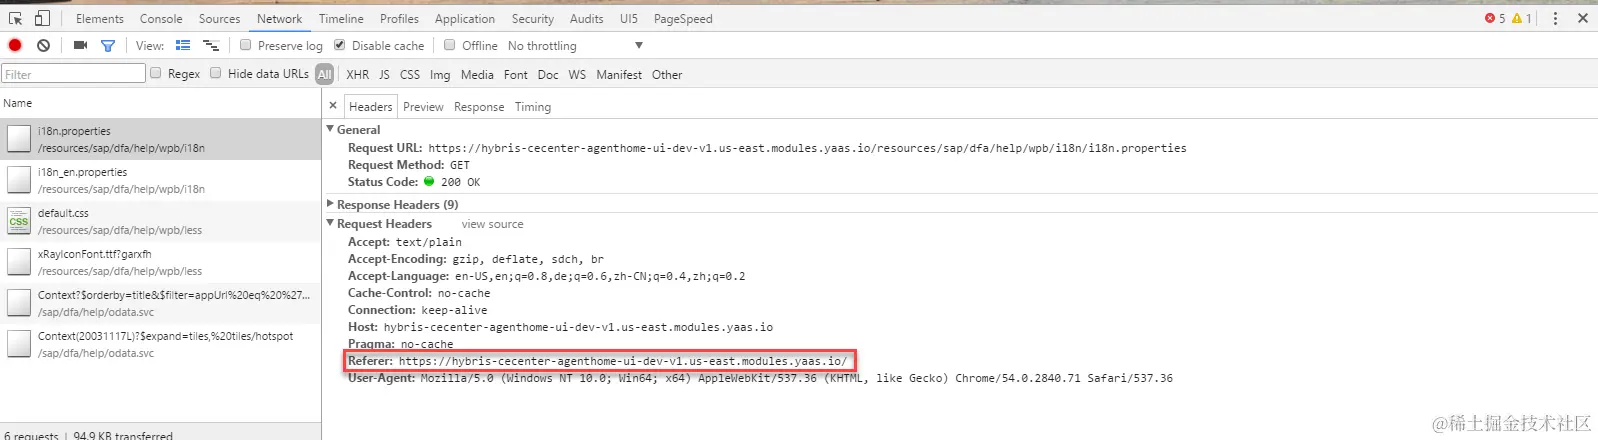Select the Network tab

coord(279,19)
